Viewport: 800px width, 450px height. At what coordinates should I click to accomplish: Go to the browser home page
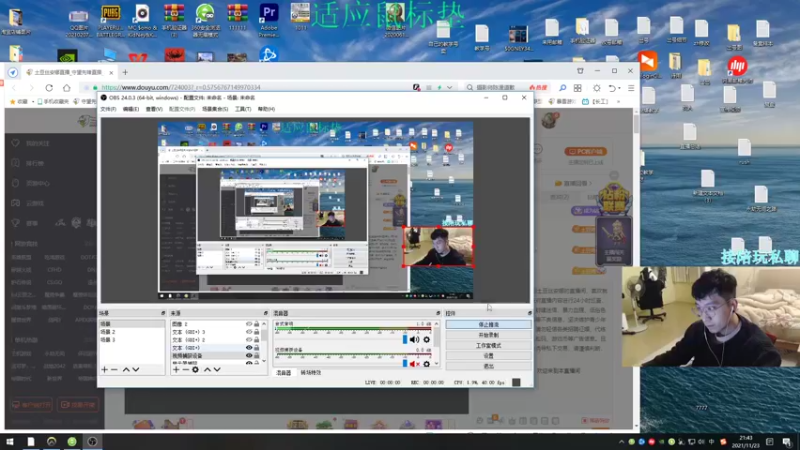[x=66, y=88]
